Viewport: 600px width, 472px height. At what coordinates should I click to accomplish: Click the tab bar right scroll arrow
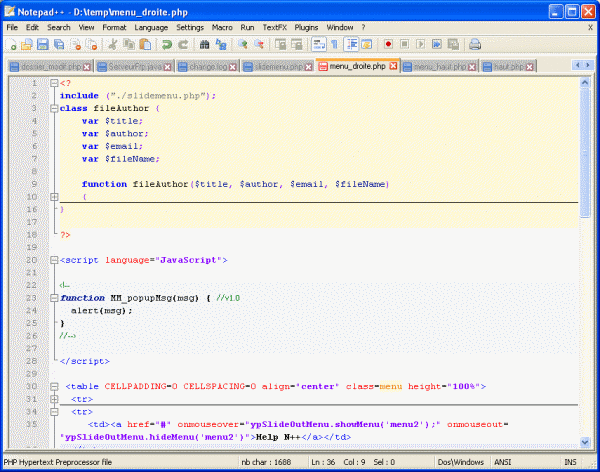coord(588,65)
